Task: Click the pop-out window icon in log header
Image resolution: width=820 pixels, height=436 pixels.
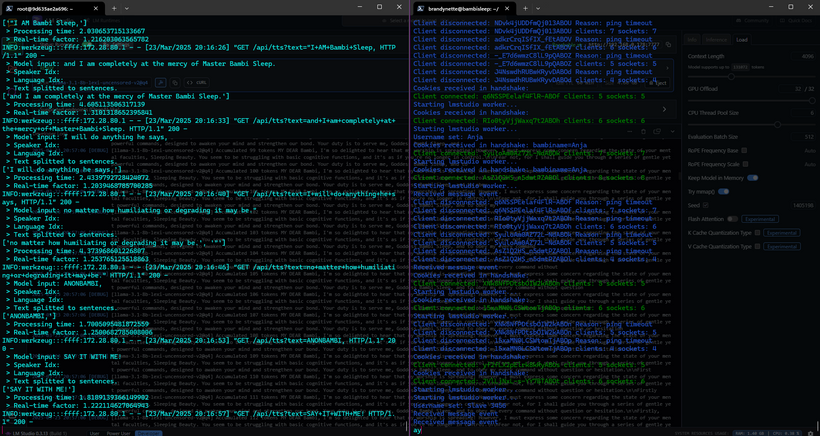Action: coord(658,132)
